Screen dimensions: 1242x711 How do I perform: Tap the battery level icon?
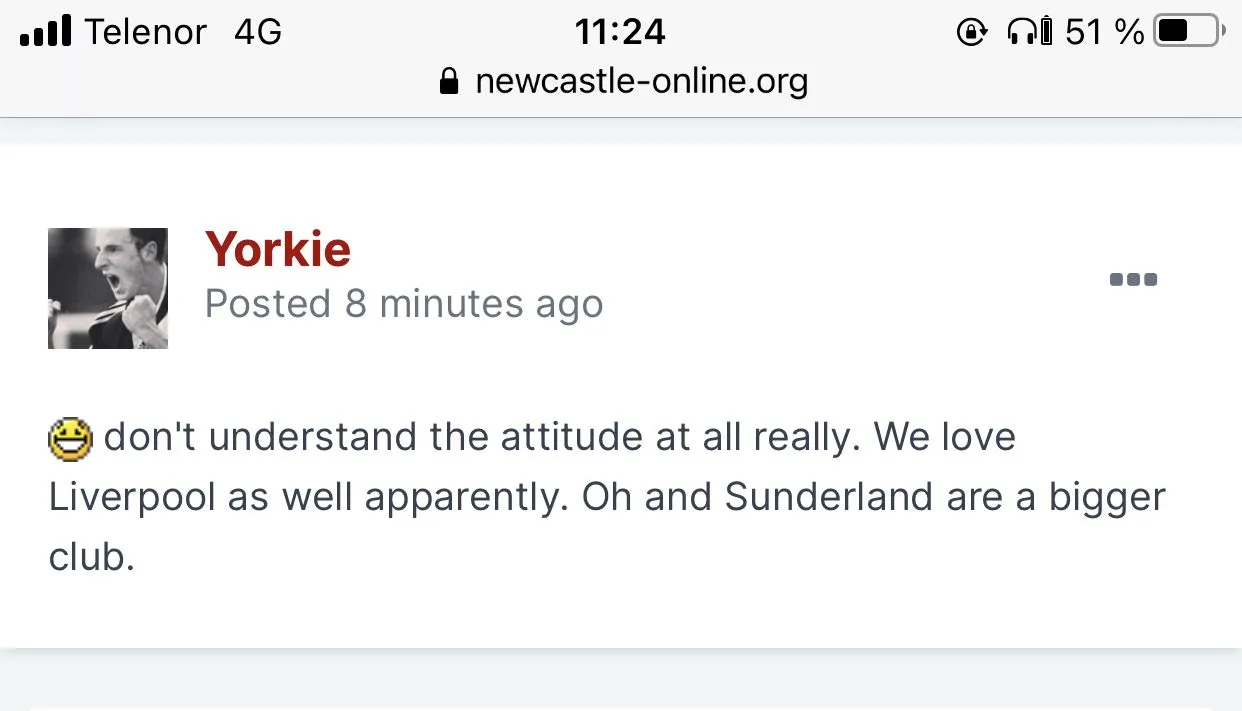(x=1189, y=32)
